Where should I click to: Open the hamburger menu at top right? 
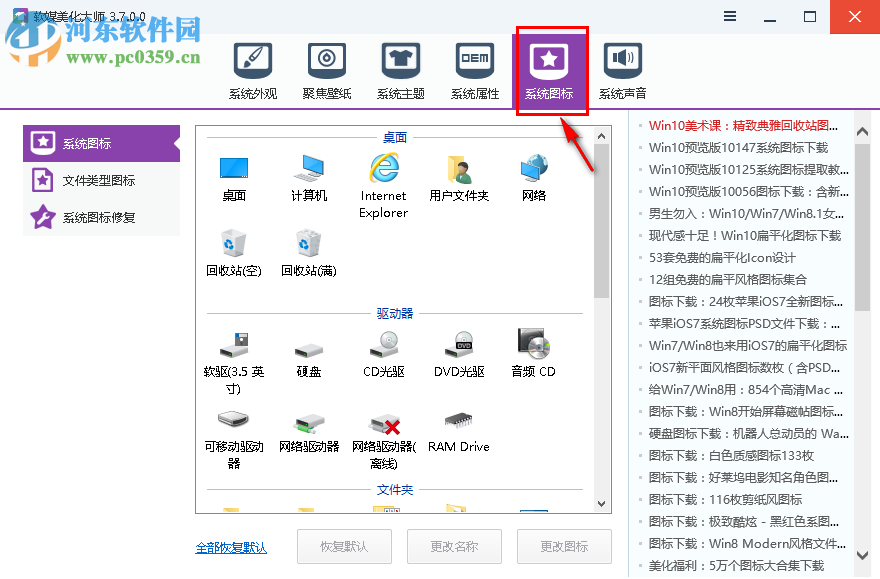(x=729, y=16)
